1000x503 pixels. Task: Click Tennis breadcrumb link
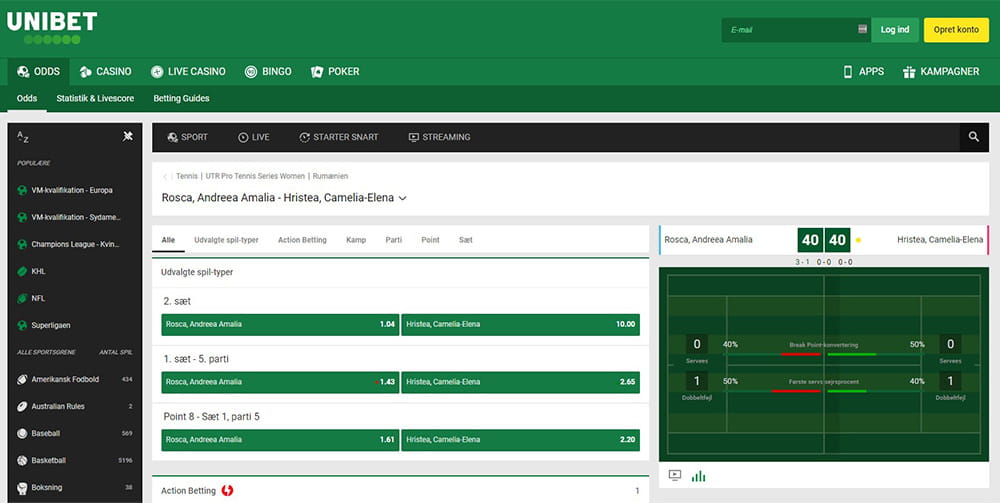(x=187, y=176)
